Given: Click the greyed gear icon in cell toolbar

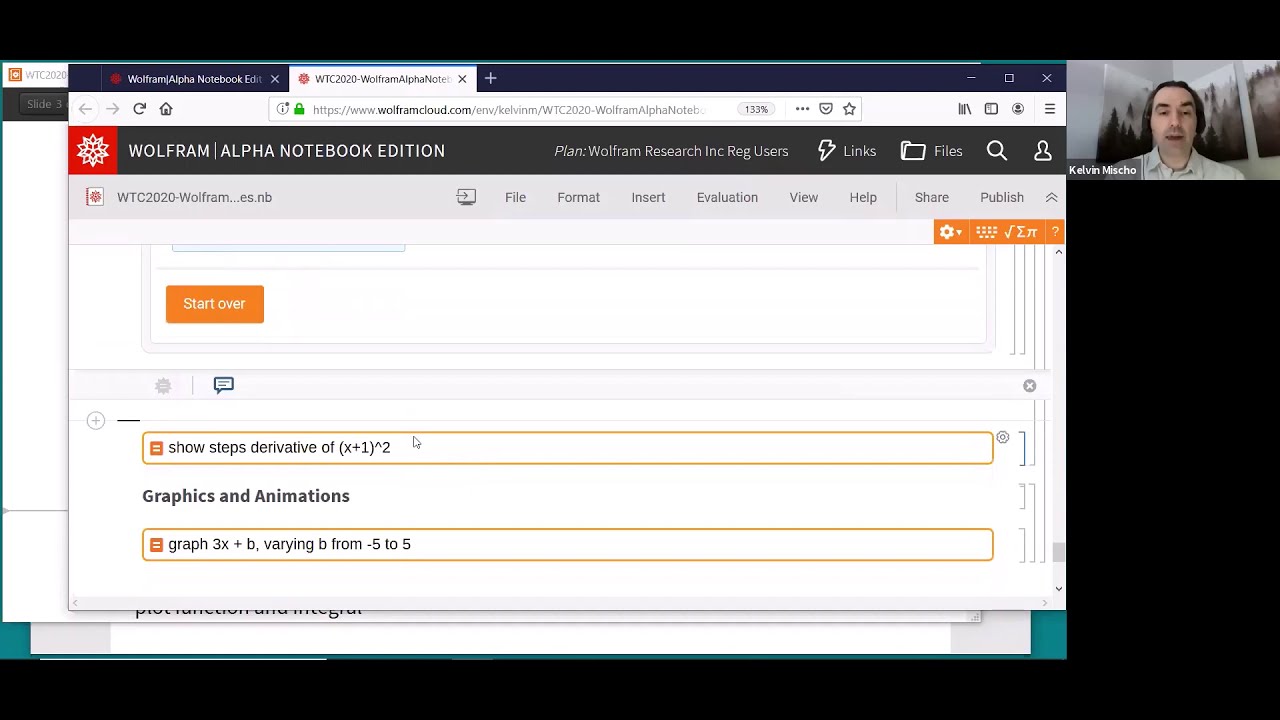Looking at the screenshot, I should [x=163, y=385].
